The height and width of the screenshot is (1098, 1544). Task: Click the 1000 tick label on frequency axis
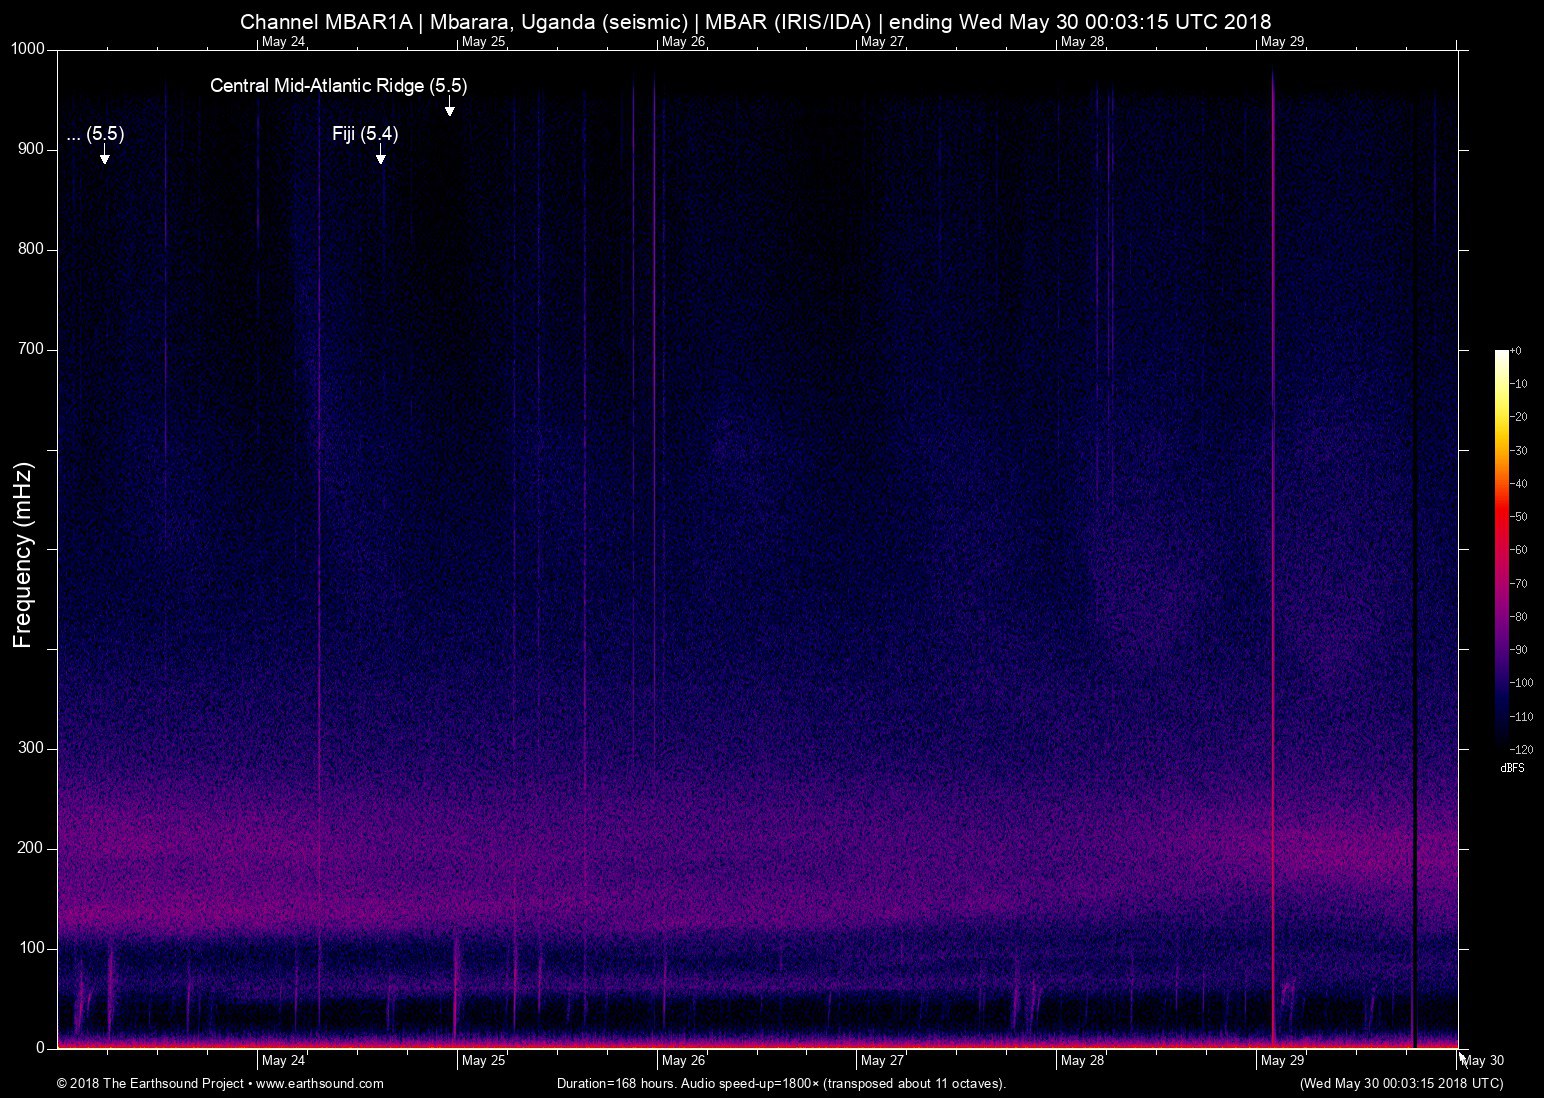pos(27,49)
